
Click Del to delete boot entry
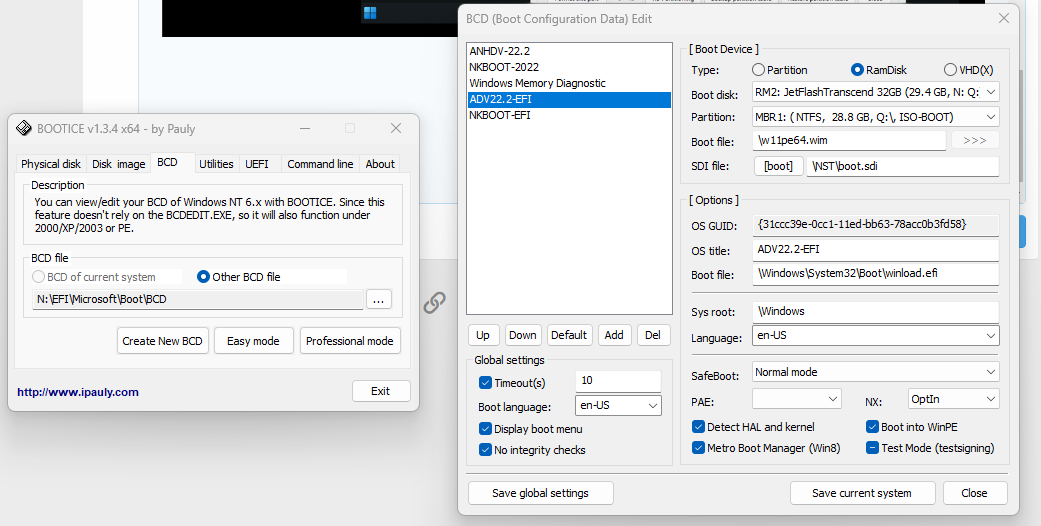coord(653,335)
